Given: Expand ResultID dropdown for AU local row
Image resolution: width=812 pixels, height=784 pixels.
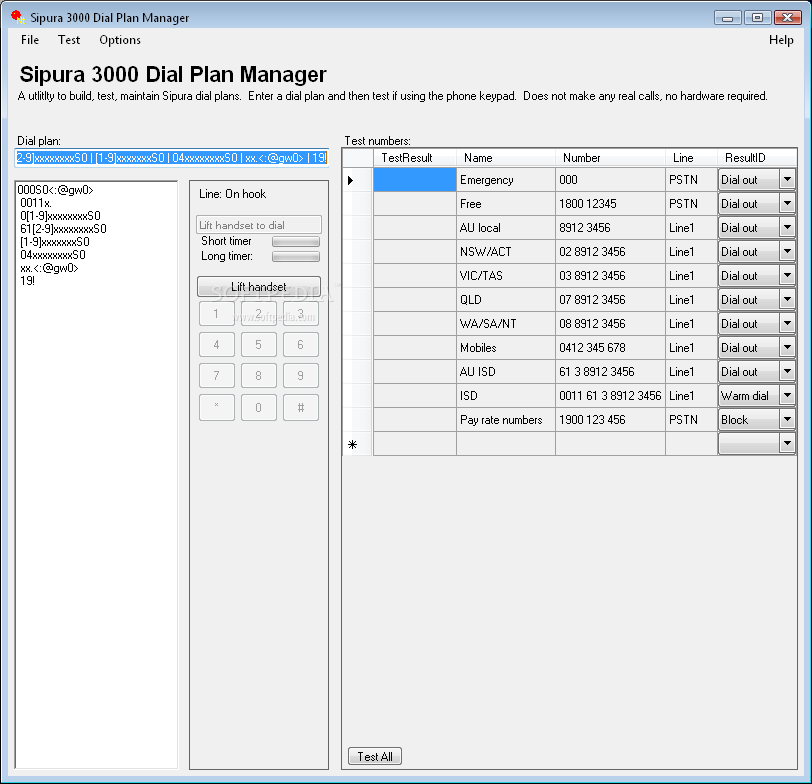Looking at the screenshot, I should 787,227.
